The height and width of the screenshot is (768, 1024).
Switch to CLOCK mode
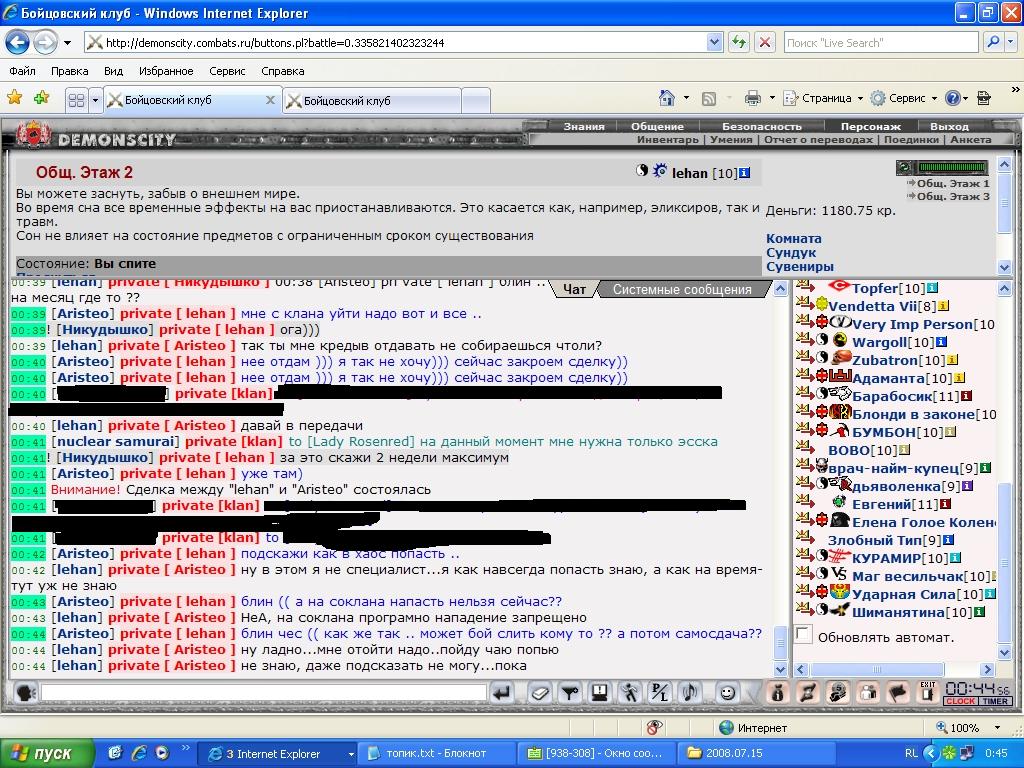click(960, 701)
